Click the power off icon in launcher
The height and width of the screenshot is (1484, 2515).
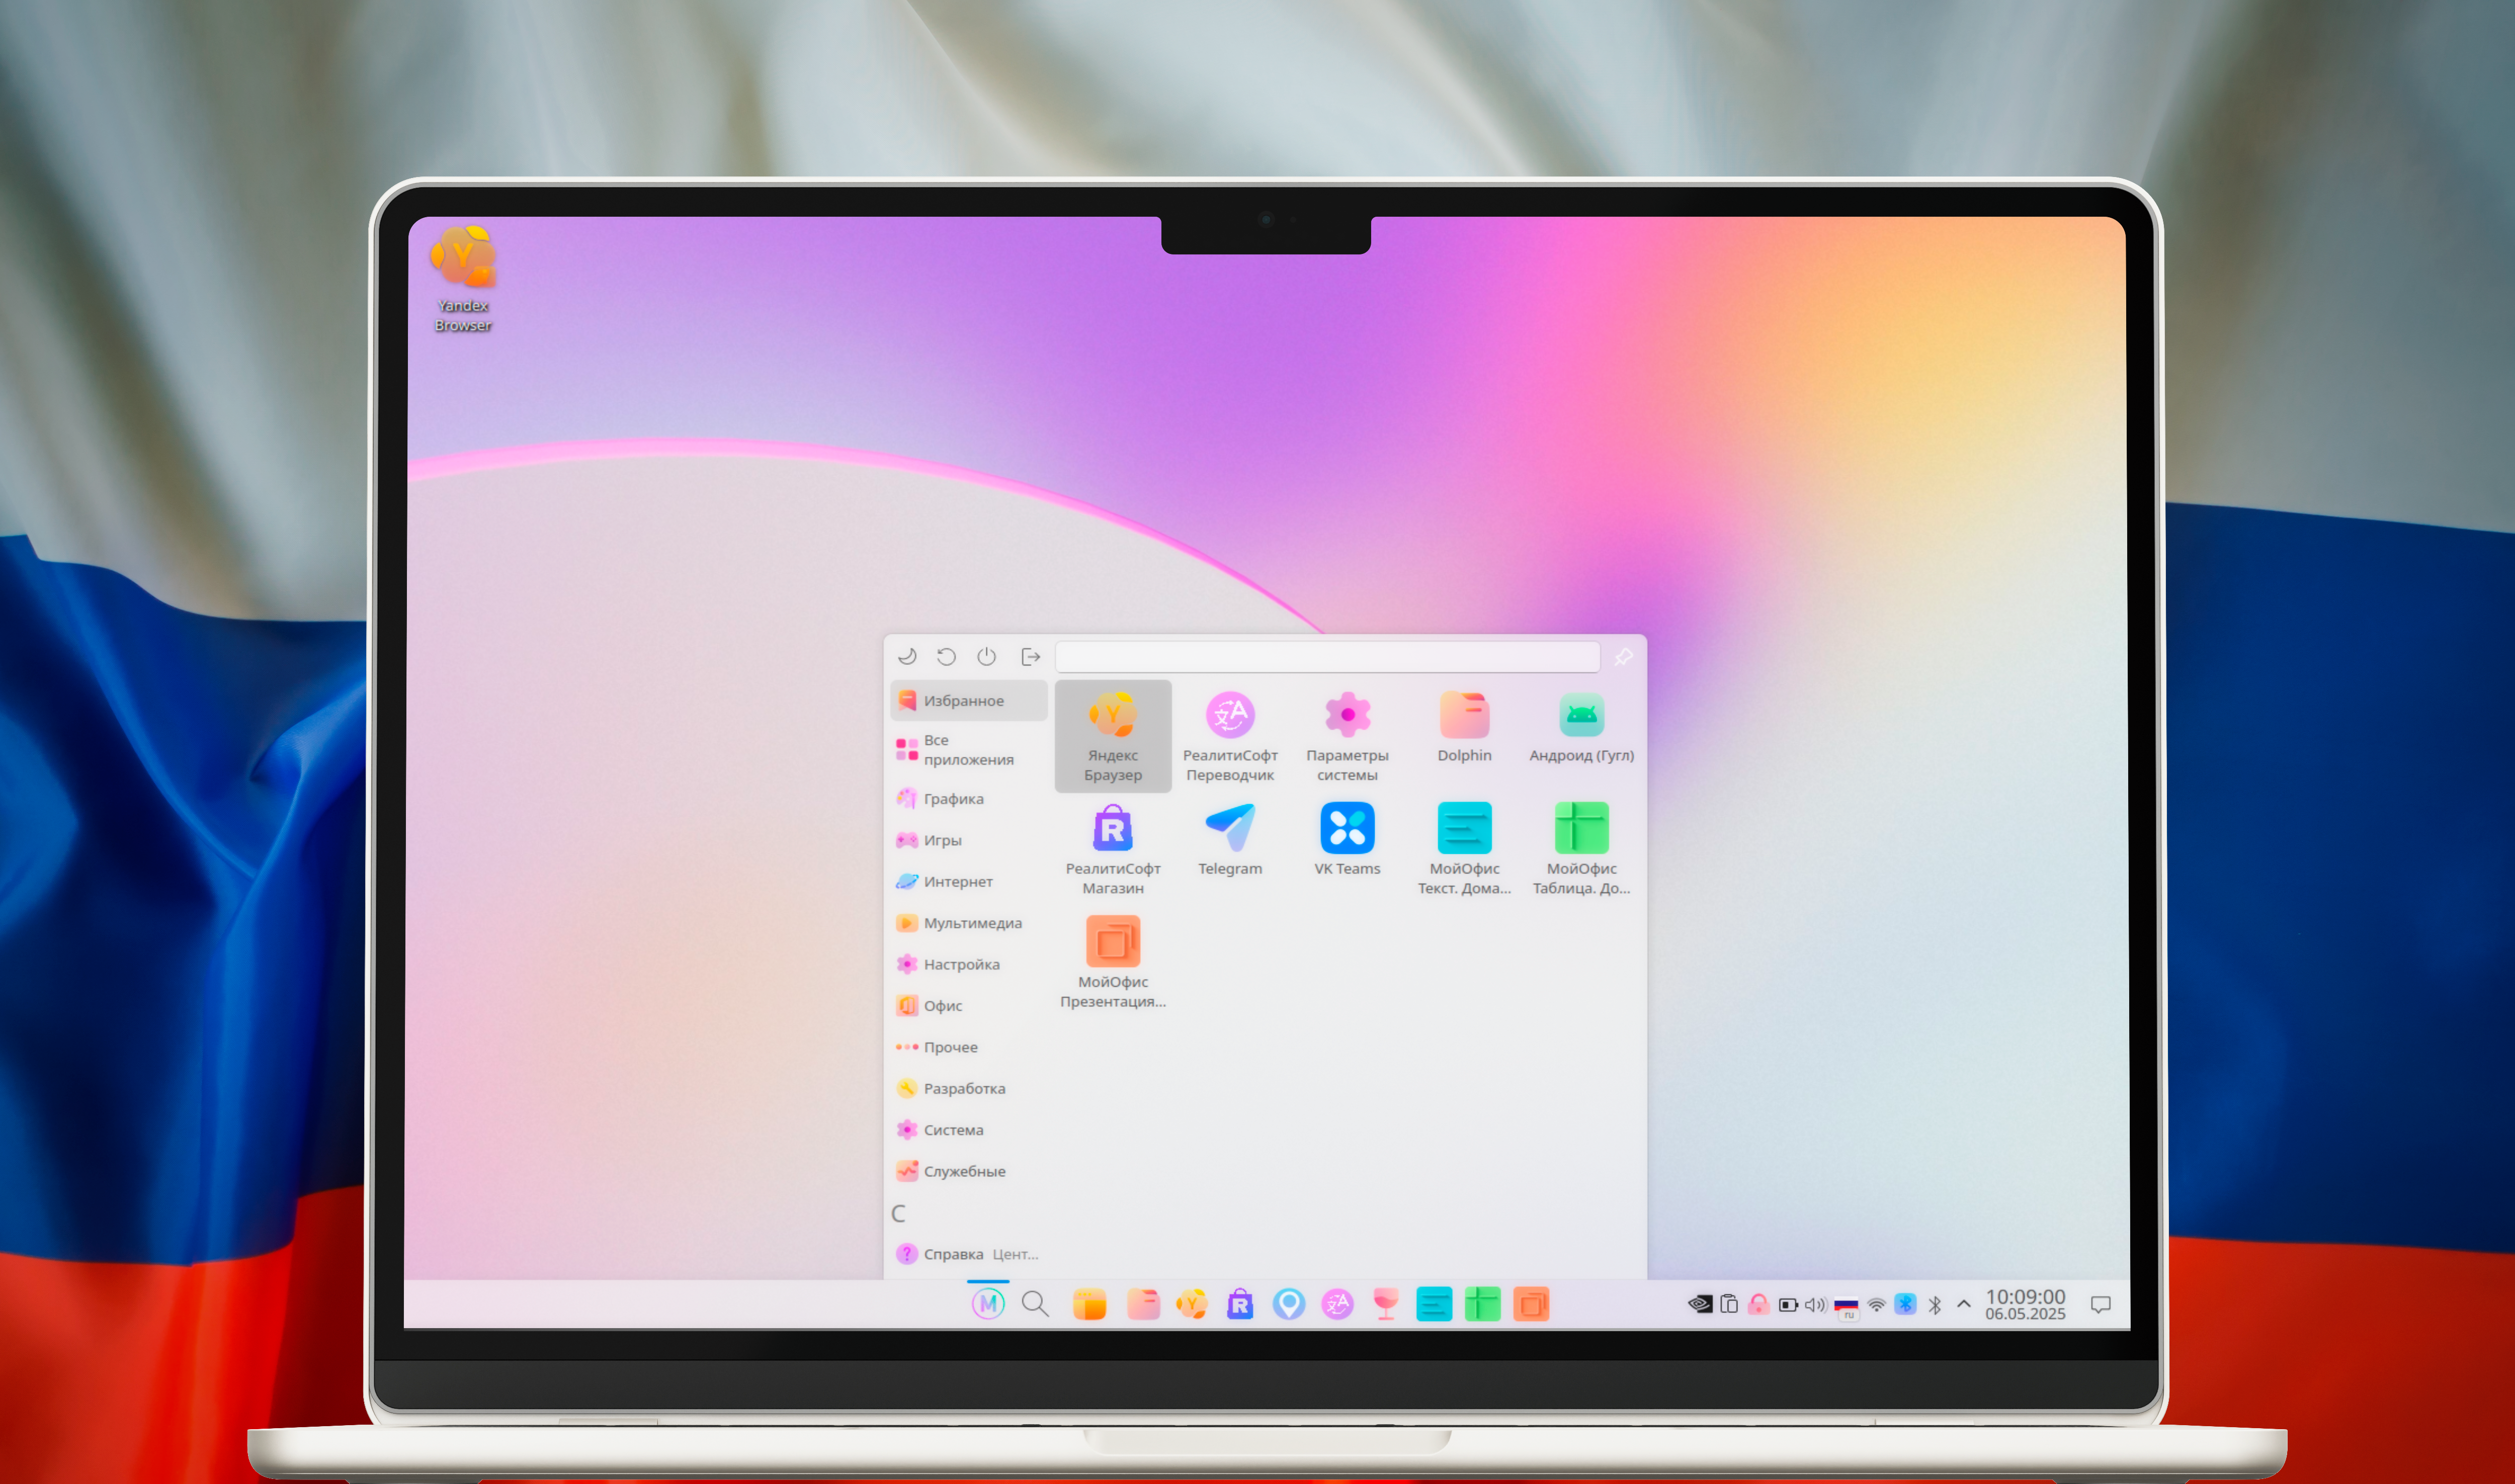(987, 657)
